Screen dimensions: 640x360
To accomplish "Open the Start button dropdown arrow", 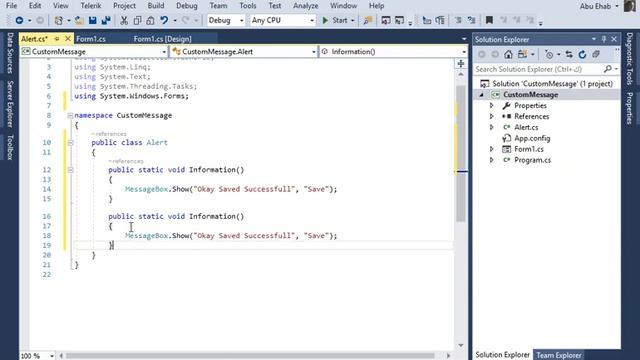I will point(353,20).
